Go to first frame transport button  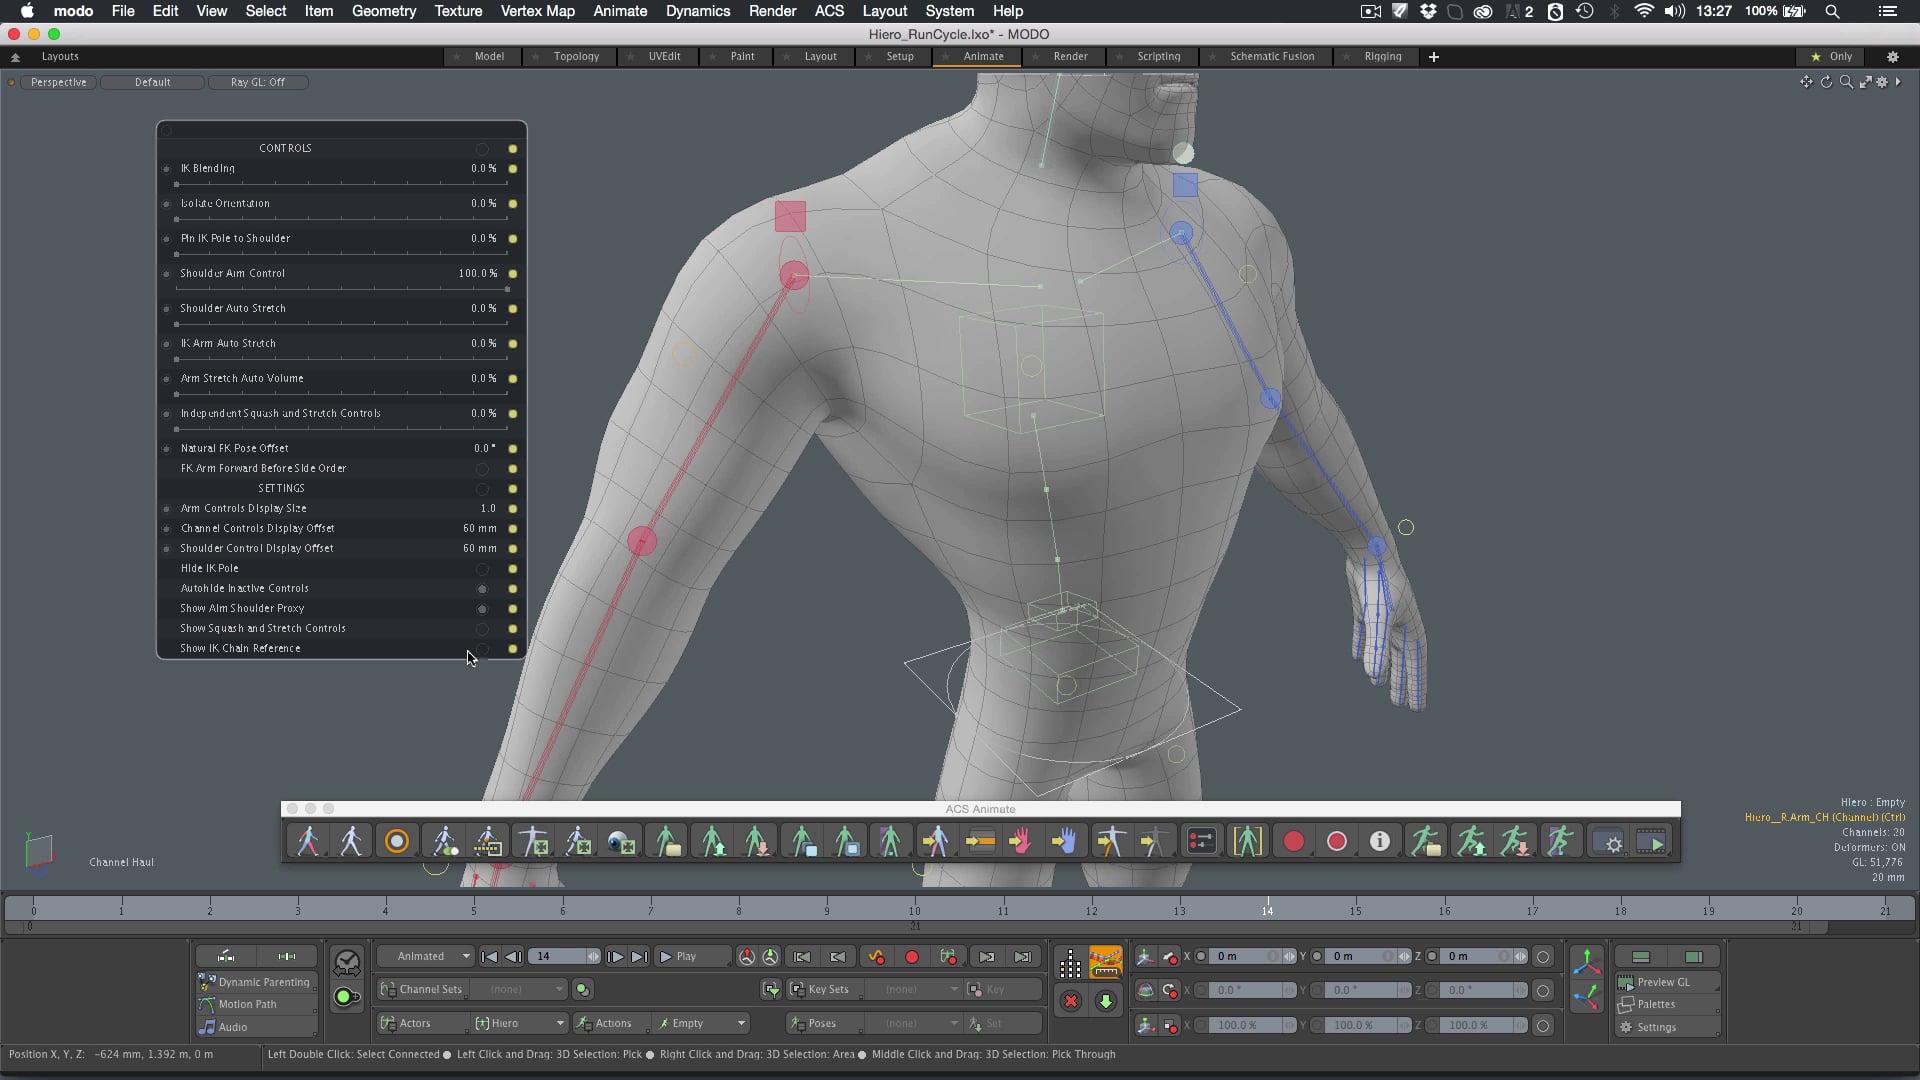coord(489,957)
